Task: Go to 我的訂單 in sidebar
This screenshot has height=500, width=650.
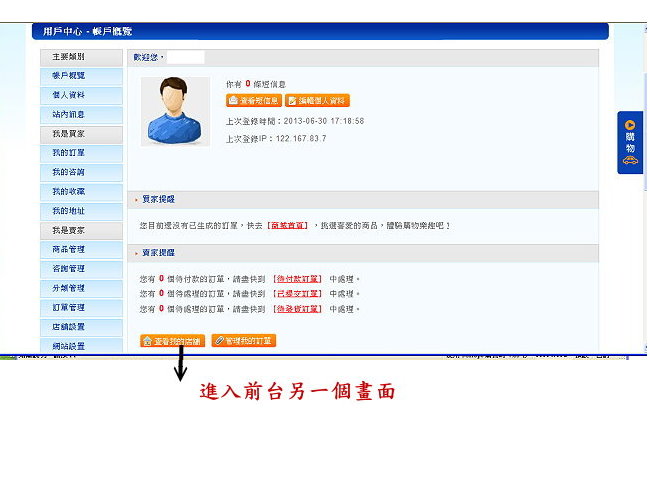Action: point(69,153)
